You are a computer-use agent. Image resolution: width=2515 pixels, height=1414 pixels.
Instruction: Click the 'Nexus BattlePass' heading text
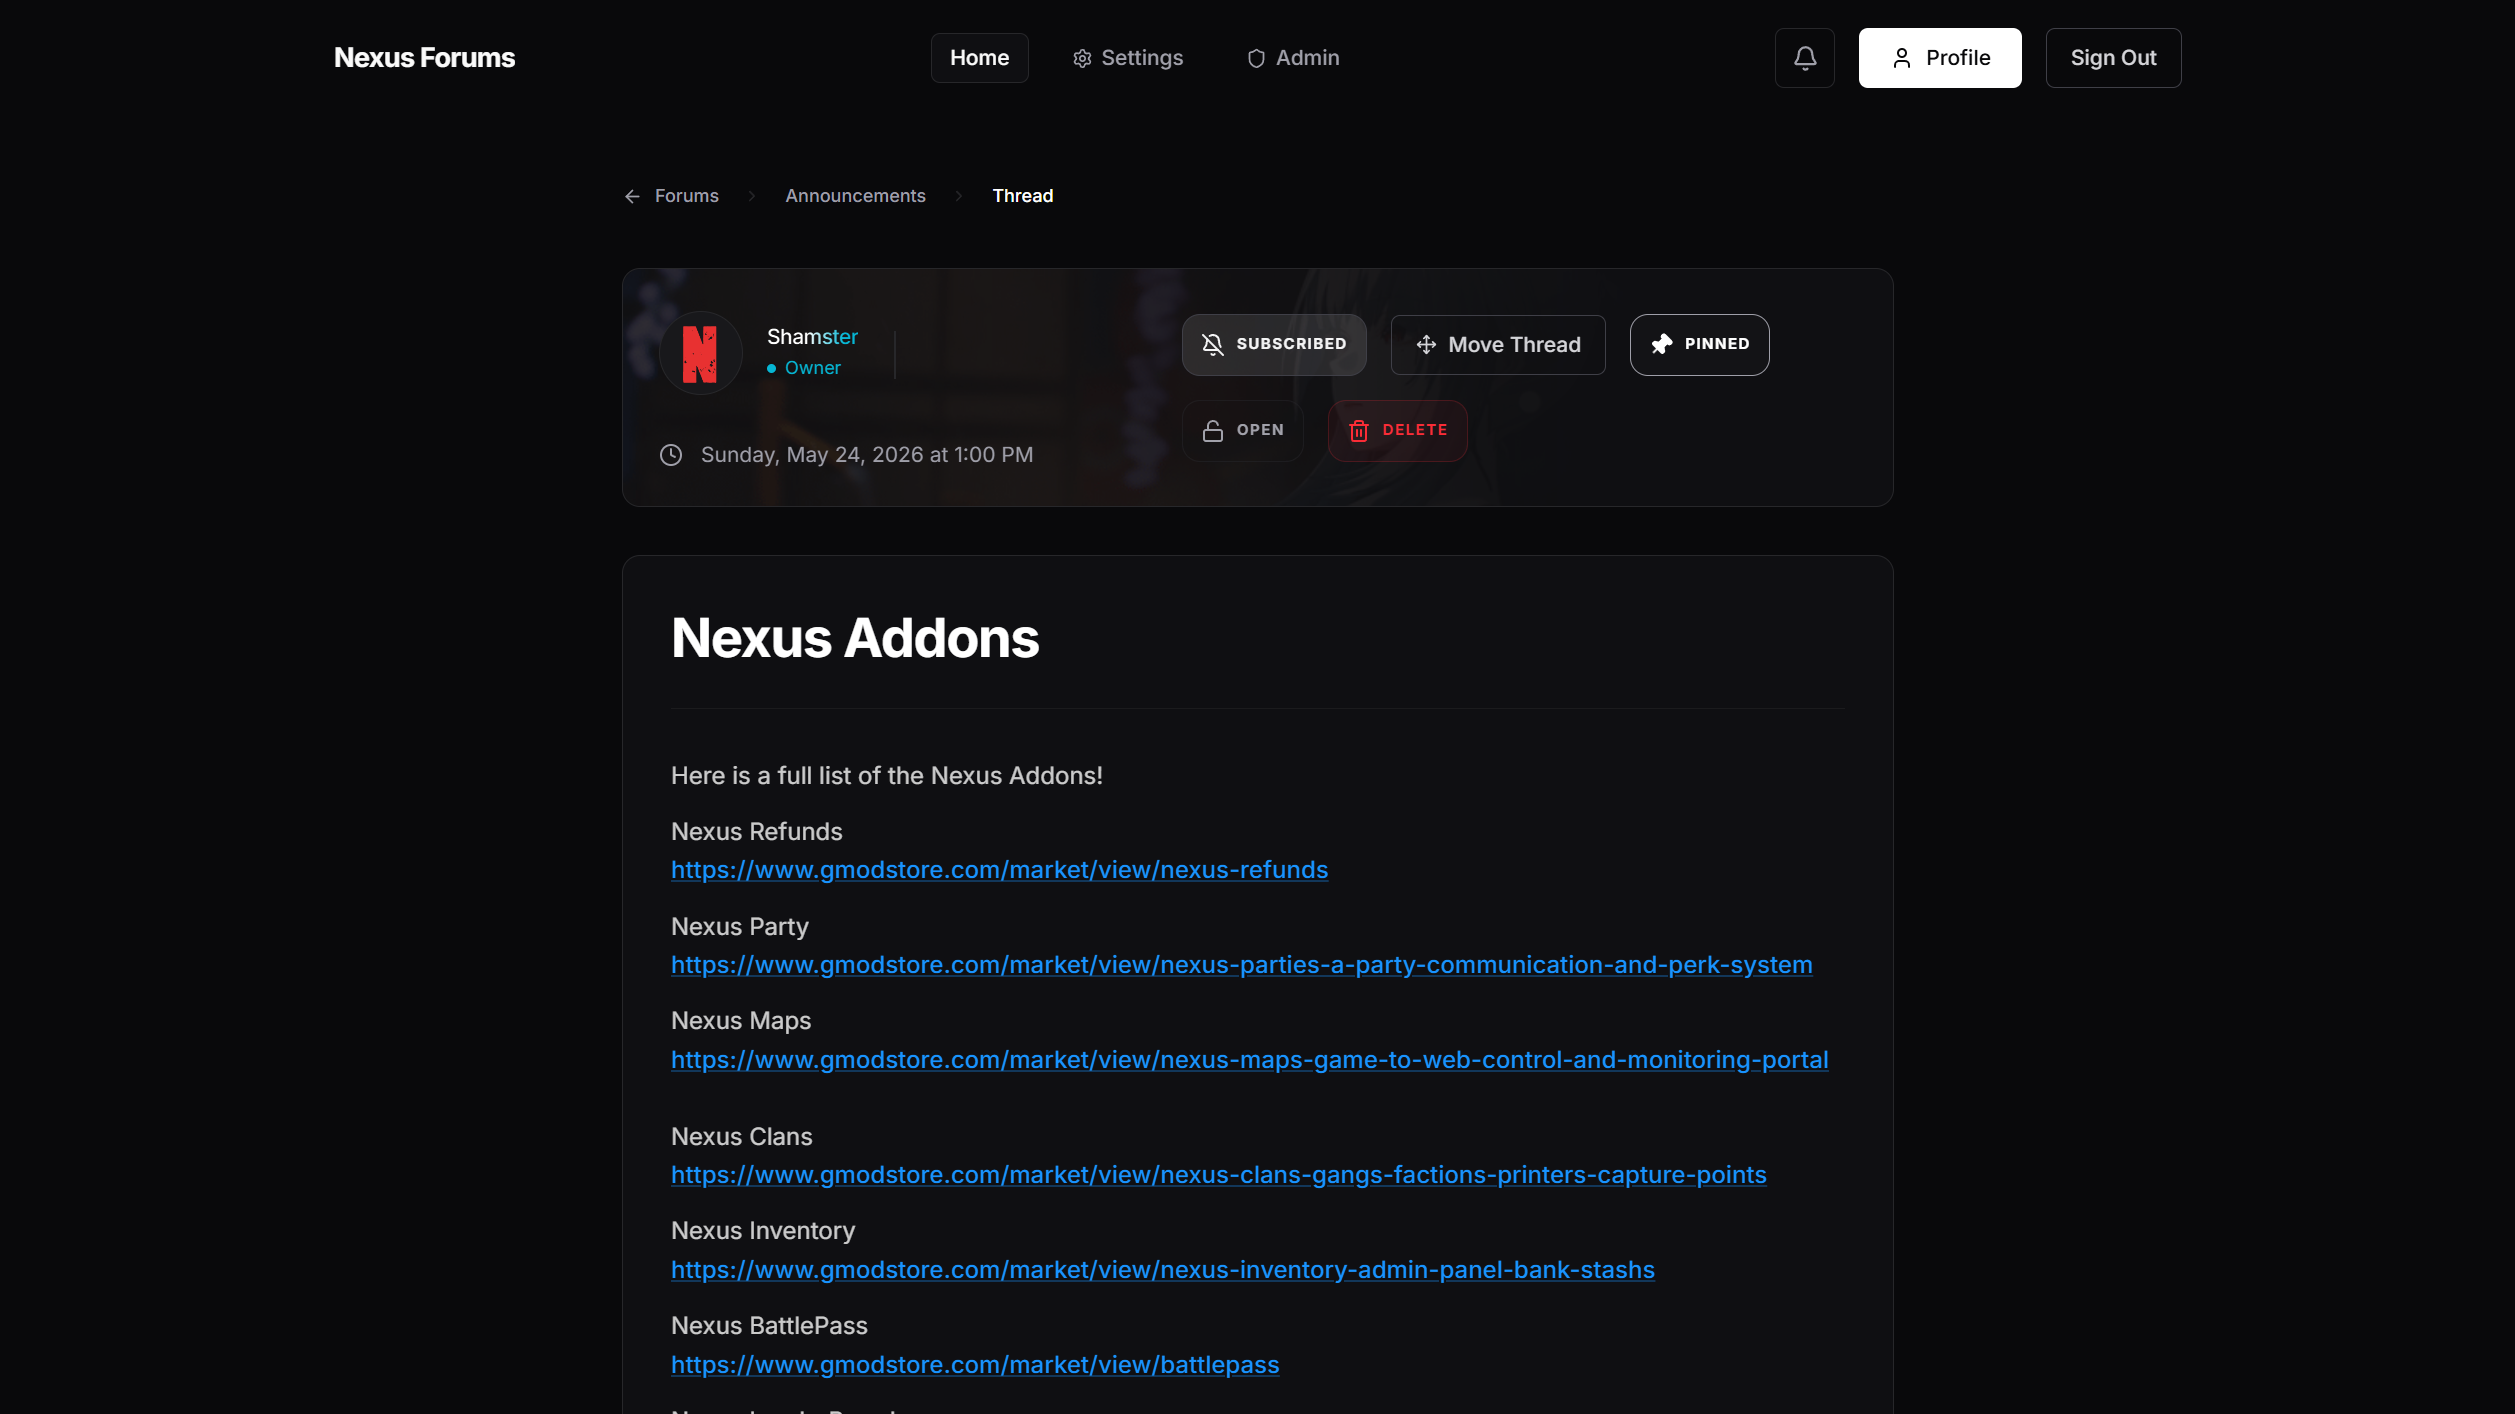pyautogui.click(x=769, y=1326)
